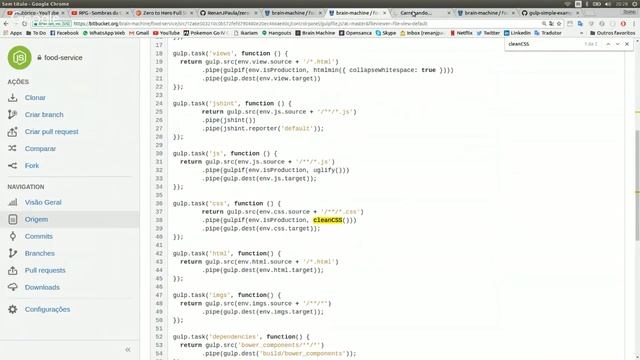640x360 pixels.
Task: Open the Clonar link
Action: (35, 98)
